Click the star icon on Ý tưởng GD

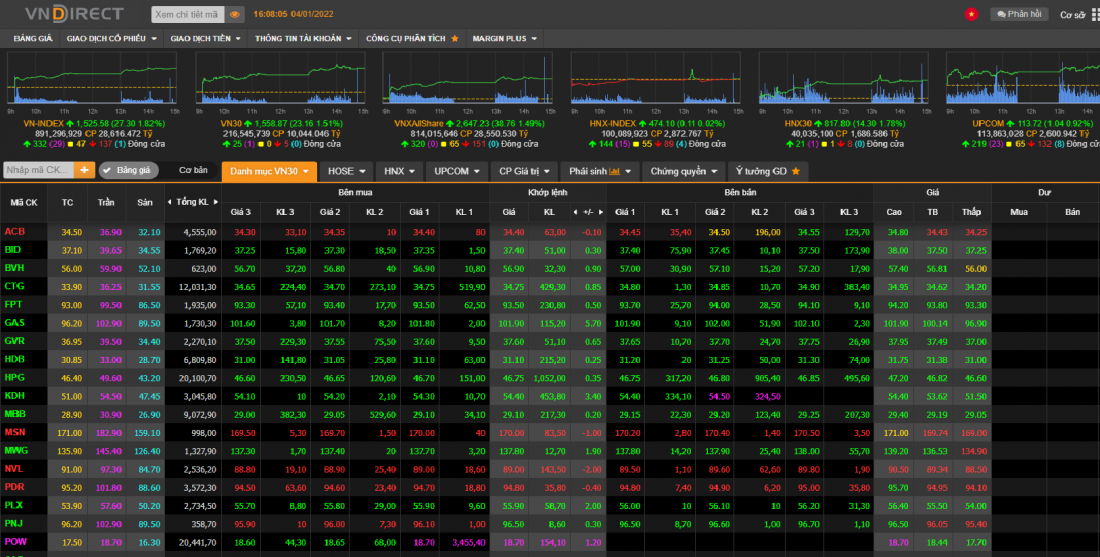796,171
